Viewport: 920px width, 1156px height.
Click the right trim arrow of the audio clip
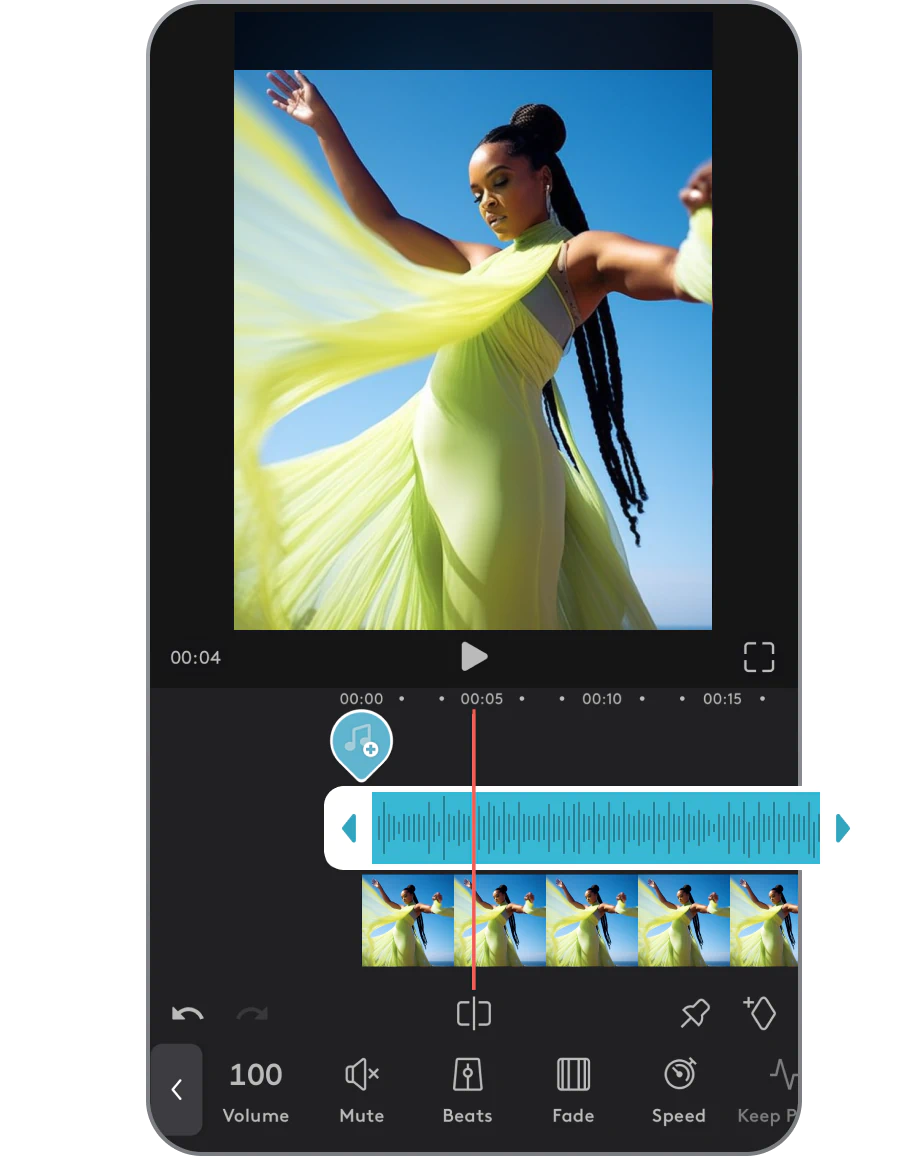(x=843, y=828)
